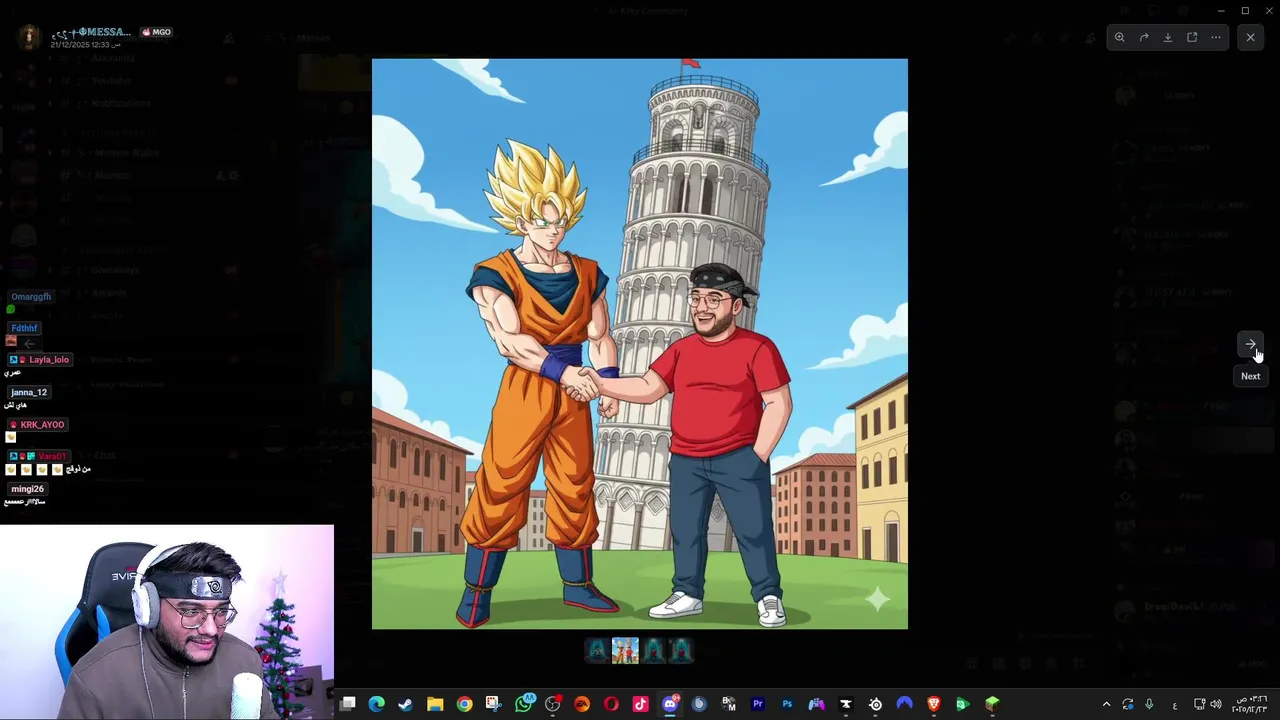The height and width of the screenshot is (720, 1280).
Task: Forward the image with the arrow icon
Action: pos(1144,37)
